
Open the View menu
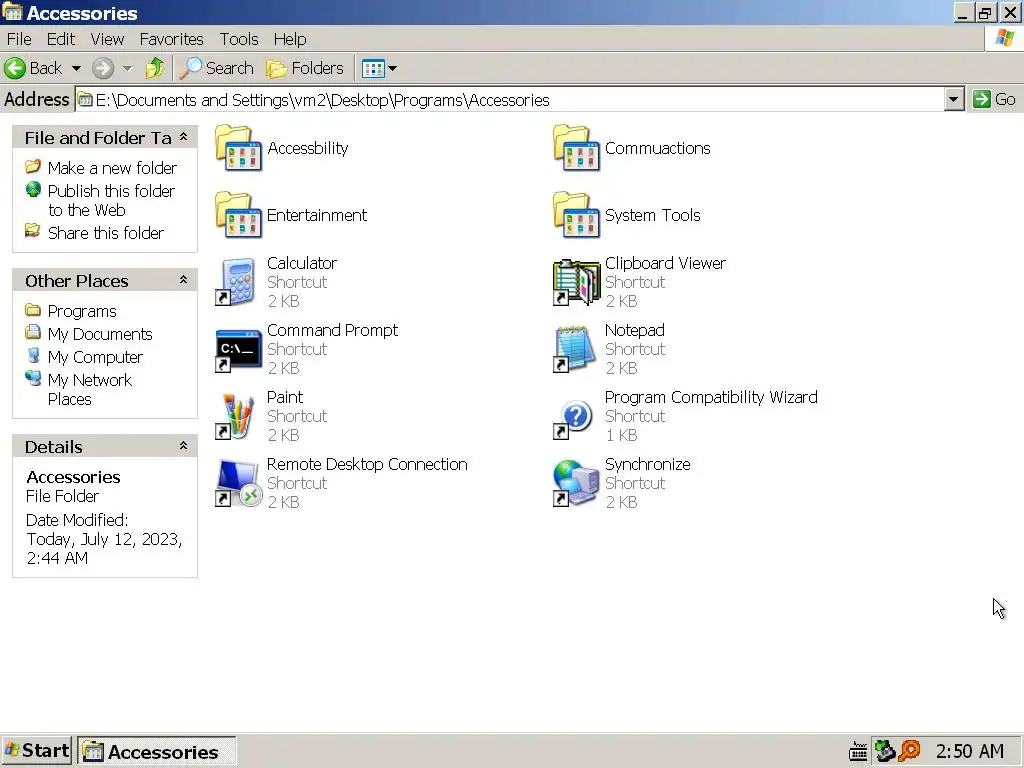click(107, 39)
